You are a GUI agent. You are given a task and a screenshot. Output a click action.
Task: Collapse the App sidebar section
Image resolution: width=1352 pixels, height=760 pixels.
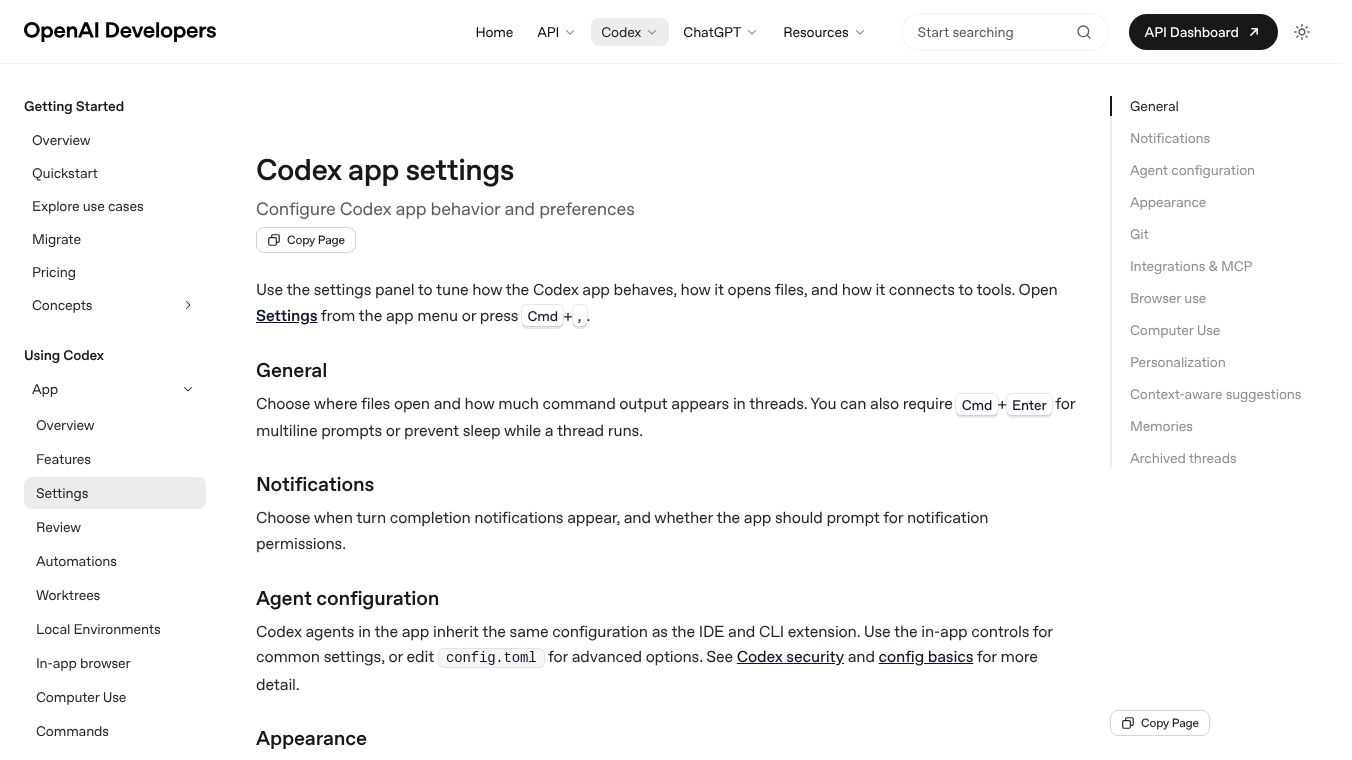pos(188,389)
